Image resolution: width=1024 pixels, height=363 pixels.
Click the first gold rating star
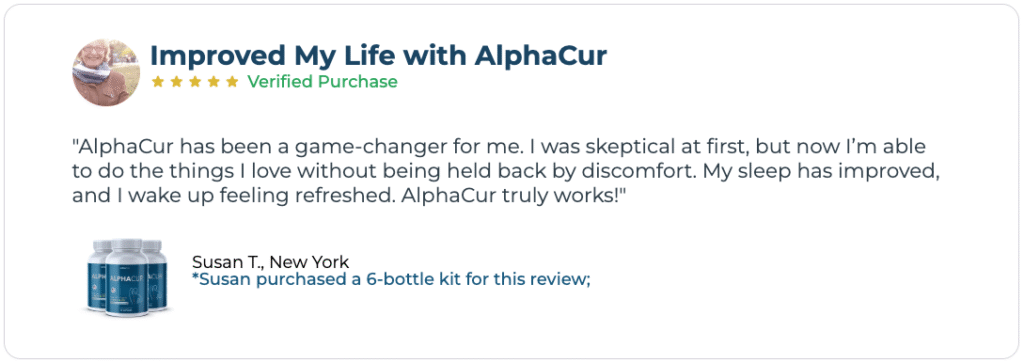coord(157,82)
